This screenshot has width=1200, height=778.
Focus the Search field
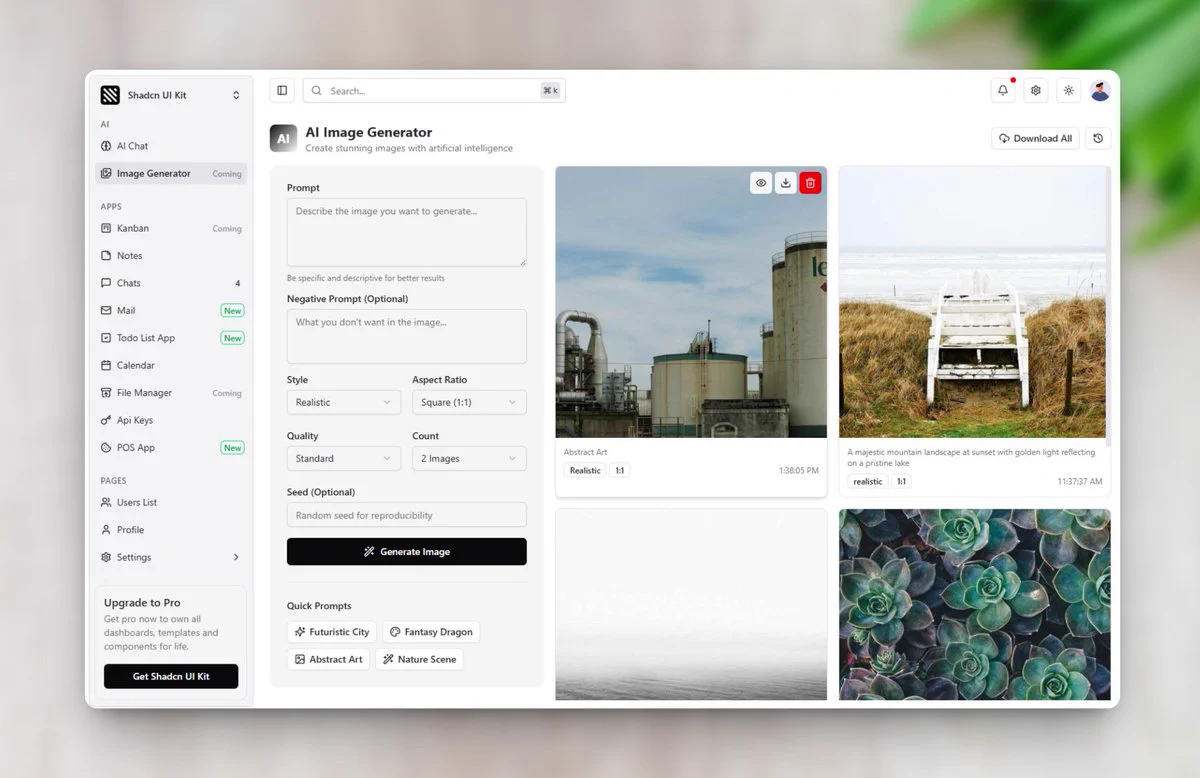pos(434,90)
